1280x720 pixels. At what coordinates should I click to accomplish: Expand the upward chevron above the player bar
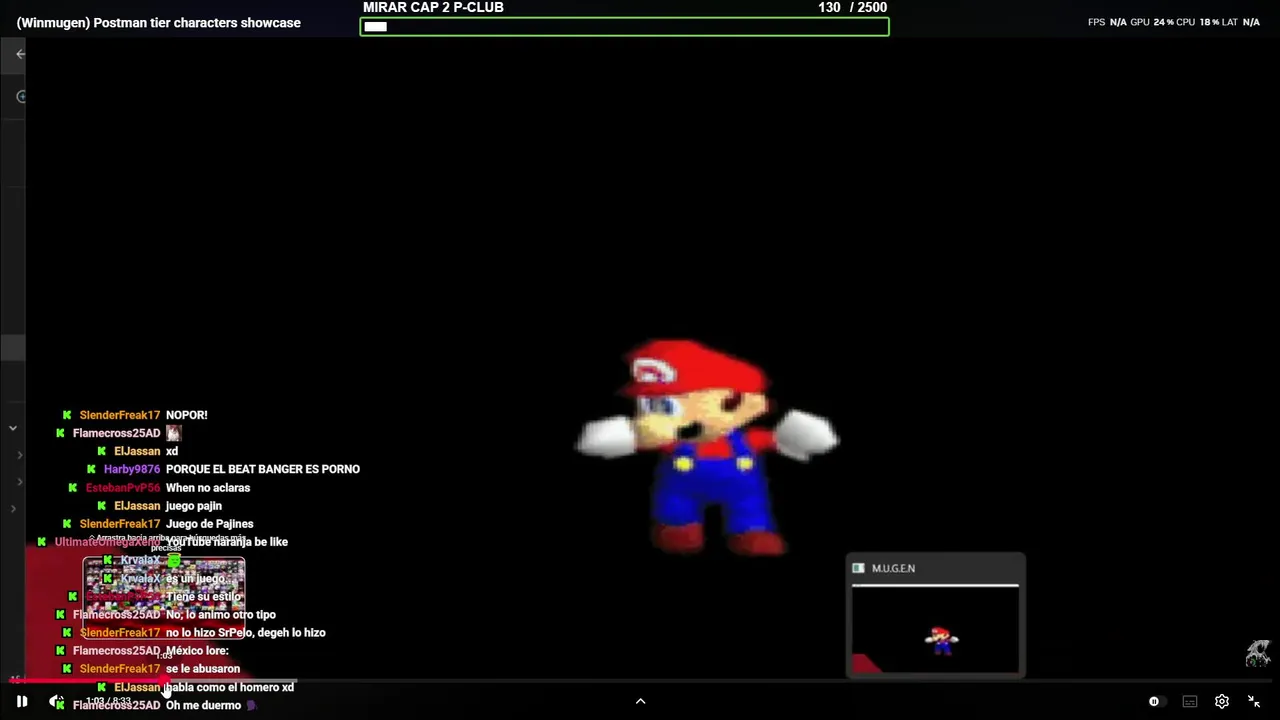pos(641,701)
